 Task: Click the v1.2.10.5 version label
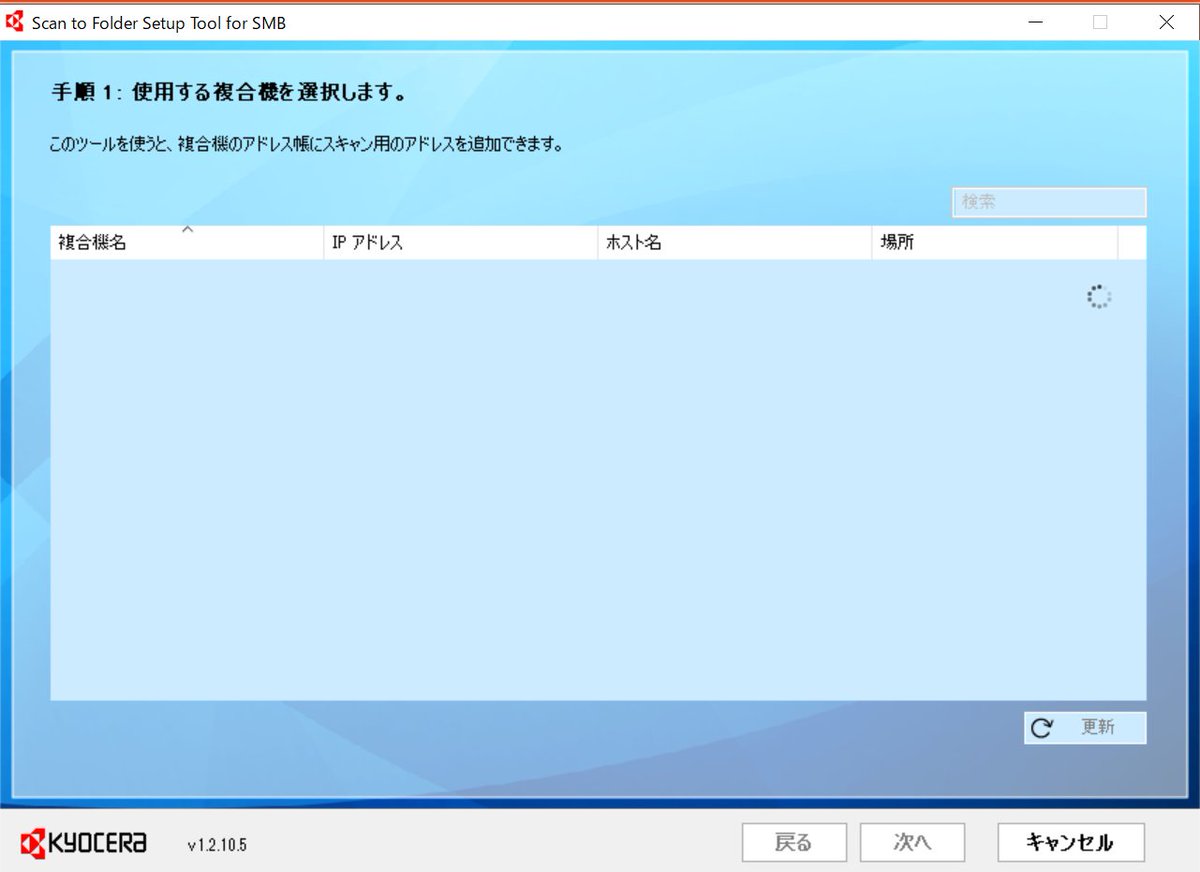tap(217, 845)
